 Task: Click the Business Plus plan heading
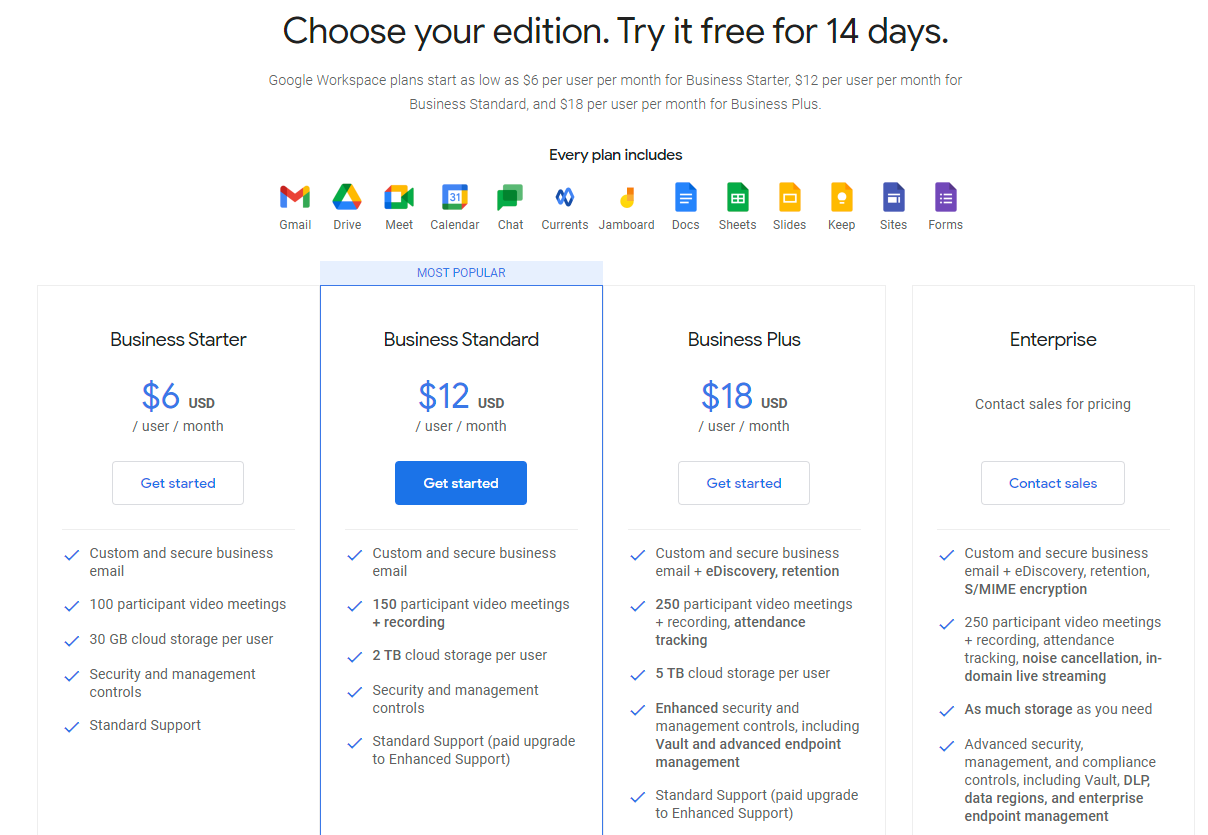click(744, 340)
